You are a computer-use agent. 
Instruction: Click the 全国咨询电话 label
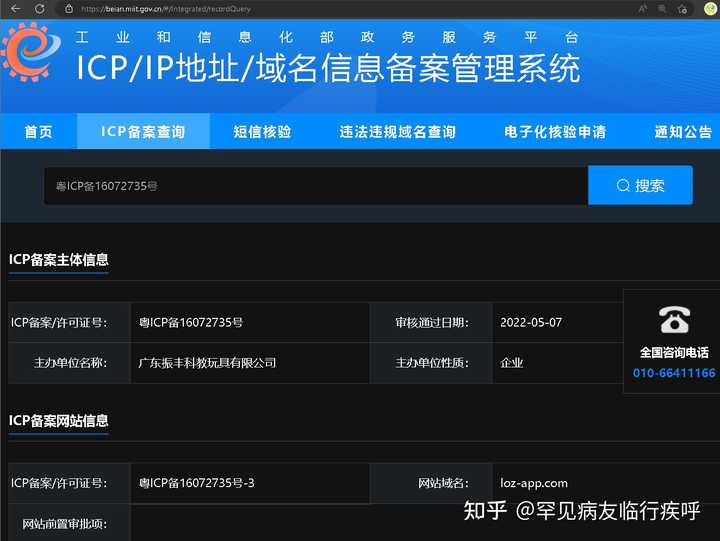(674, 353)
